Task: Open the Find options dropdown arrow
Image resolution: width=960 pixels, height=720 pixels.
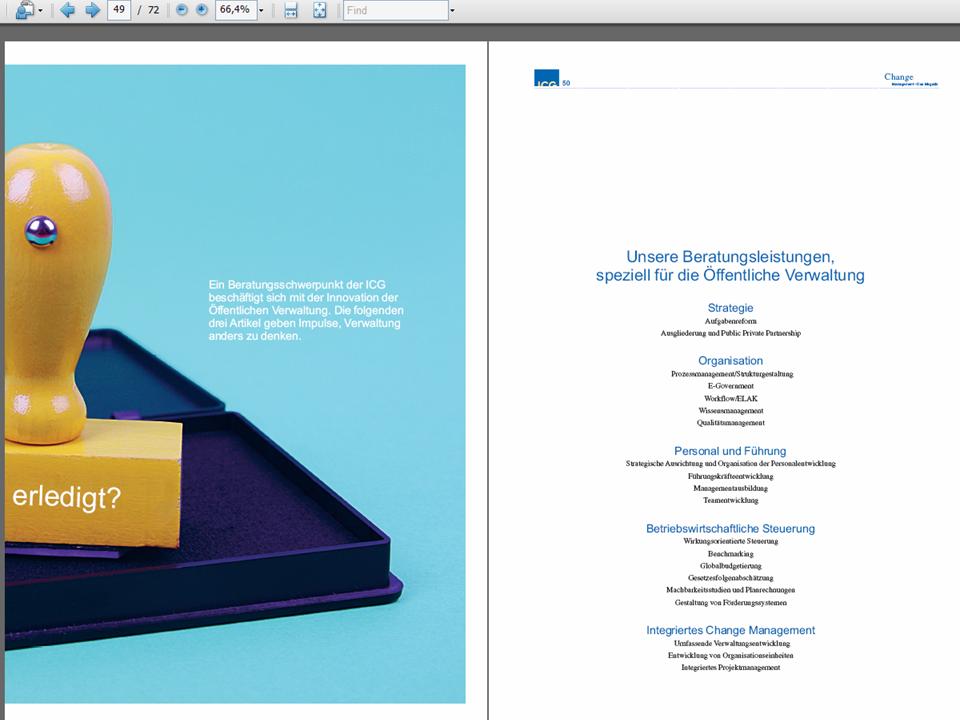Action: click(452, 11)
